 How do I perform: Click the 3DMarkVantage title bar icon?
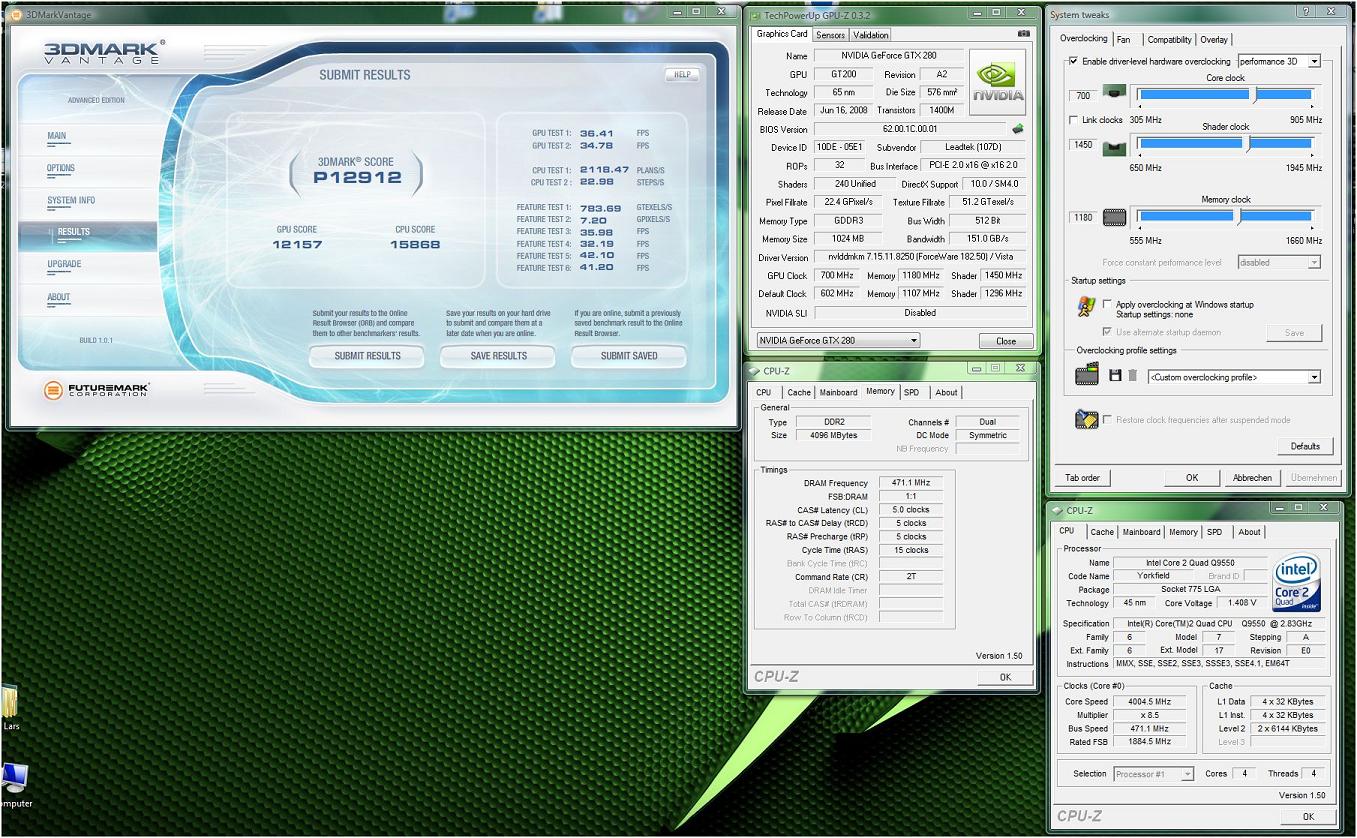tap(16, 13)
